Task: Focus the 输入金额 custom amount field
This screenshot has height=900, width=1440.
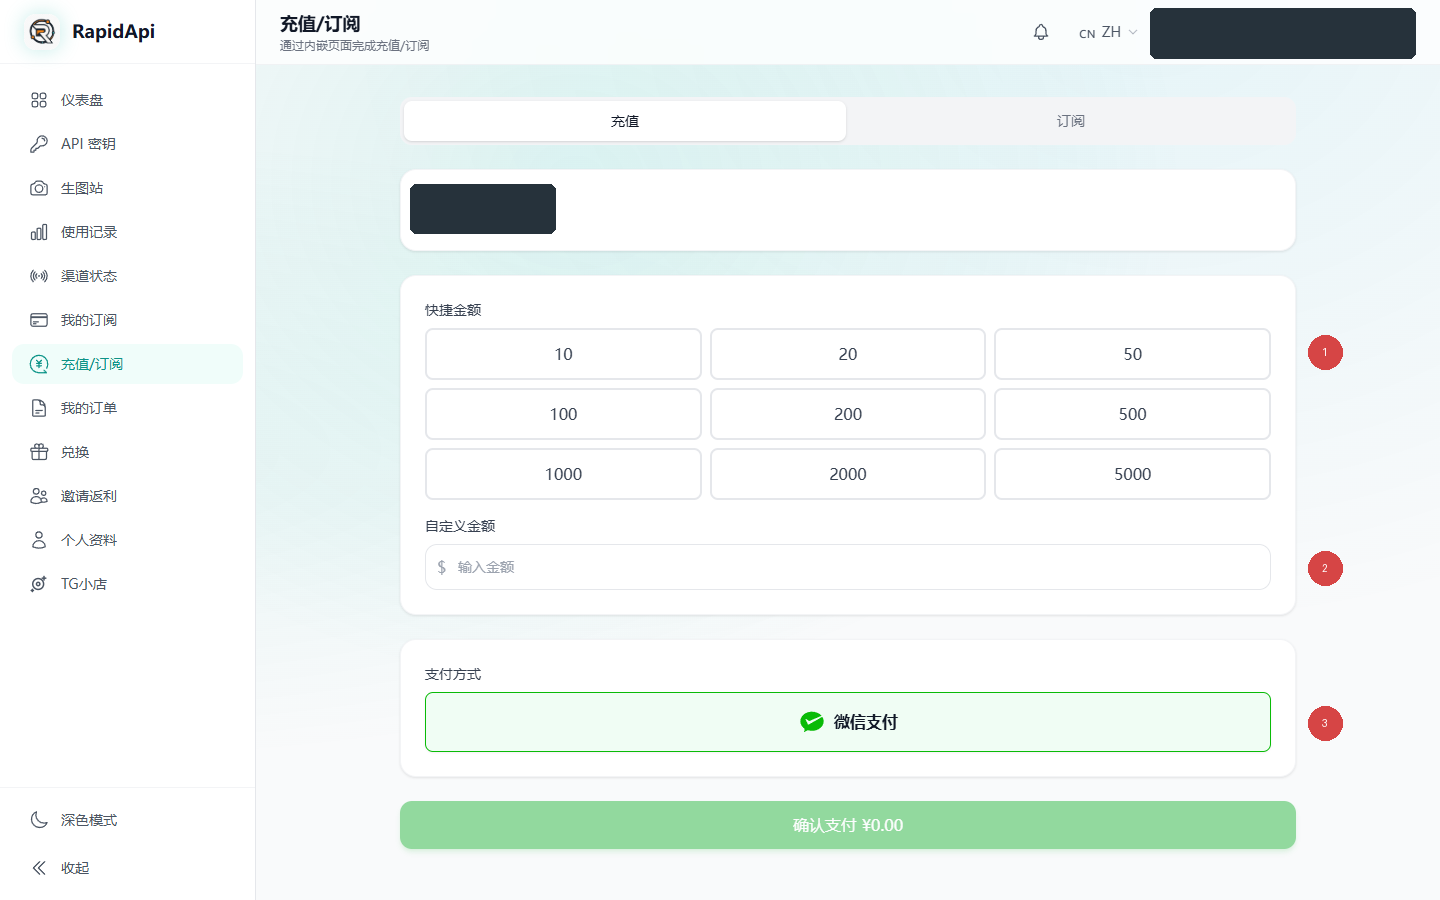Action: coord(848,567)
